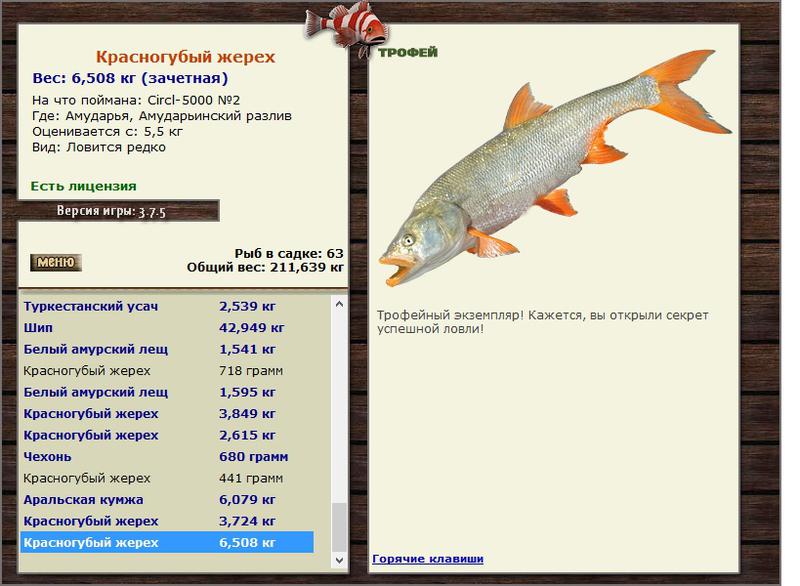Select Красногубый жерех 3,849 кг entry

tap(167, 414)
